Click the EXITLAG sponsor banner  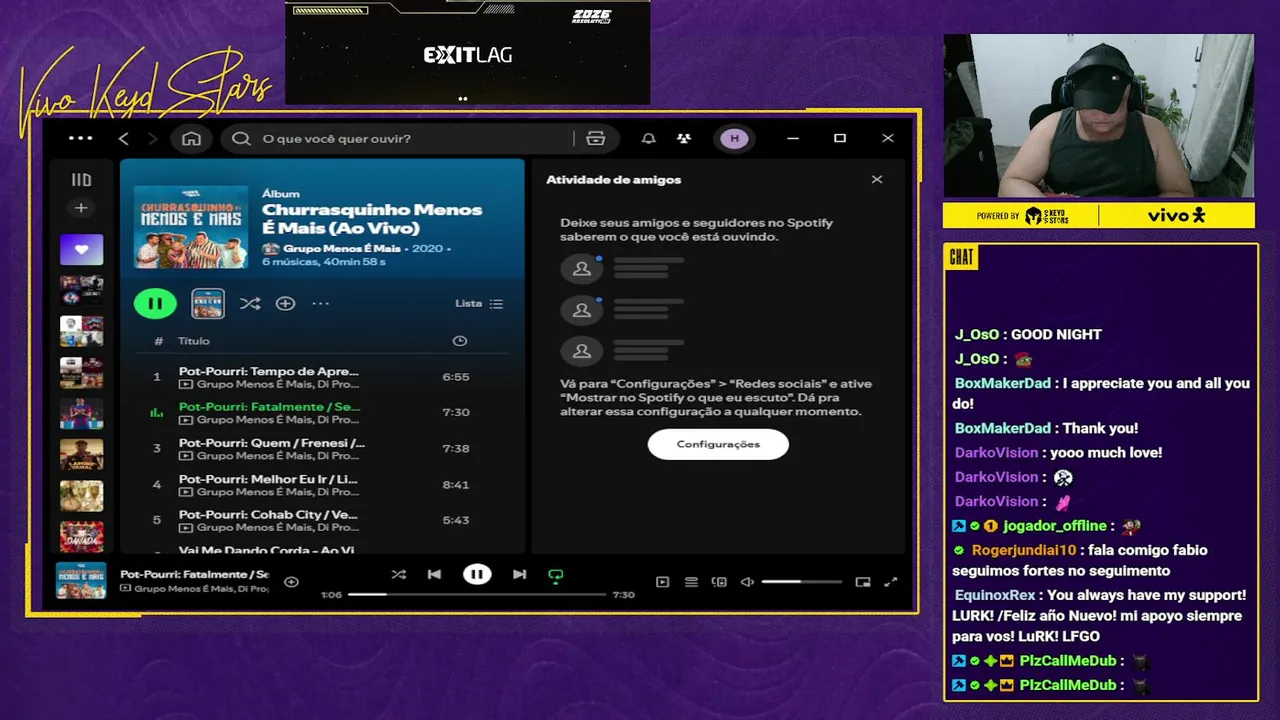[468, 55]
